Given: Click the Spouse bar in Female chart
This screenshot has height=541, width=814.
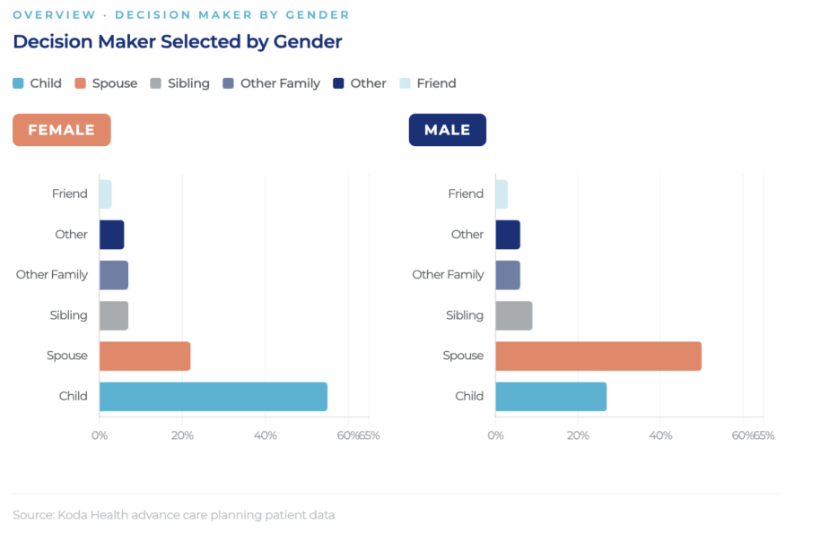Looking at the screenshot, I should 145,356.
